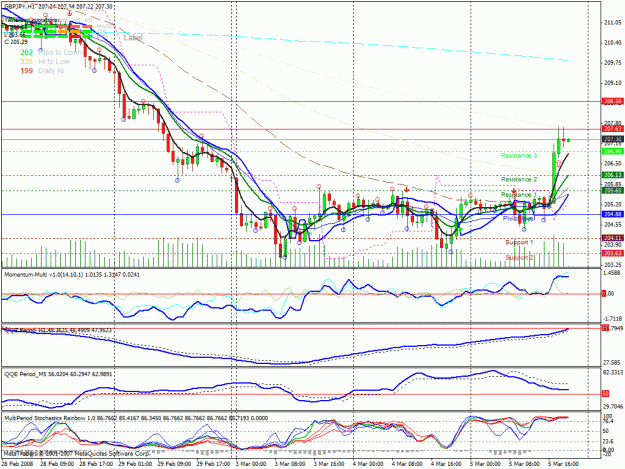The height and width of the screenshot is (469, 625).
Task: Click the '5 Mar 00:00' time label
Action: coord(485,464)
